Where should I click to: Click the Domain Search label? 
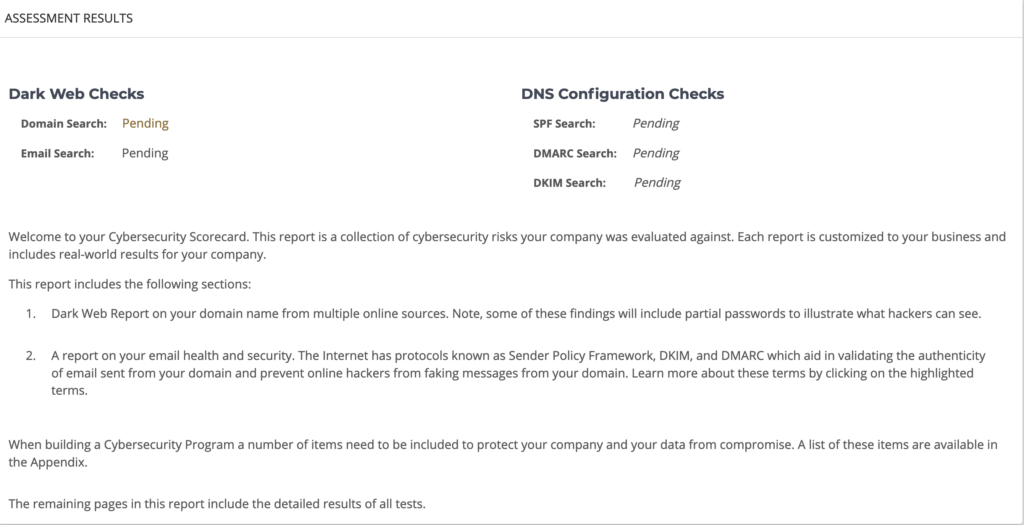coord(63,123)
